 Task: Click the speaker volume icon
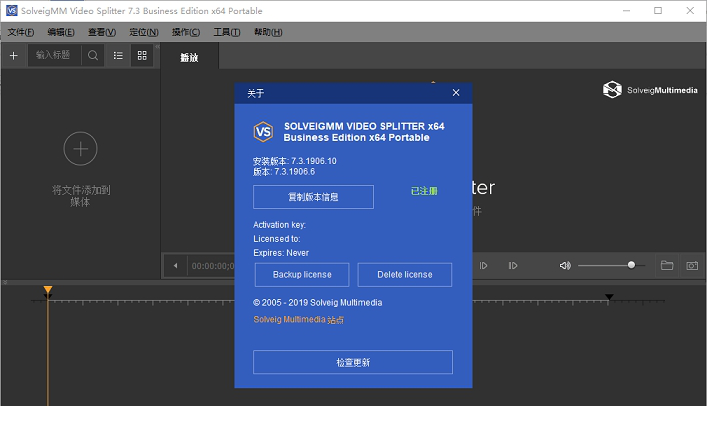point(565,266)
